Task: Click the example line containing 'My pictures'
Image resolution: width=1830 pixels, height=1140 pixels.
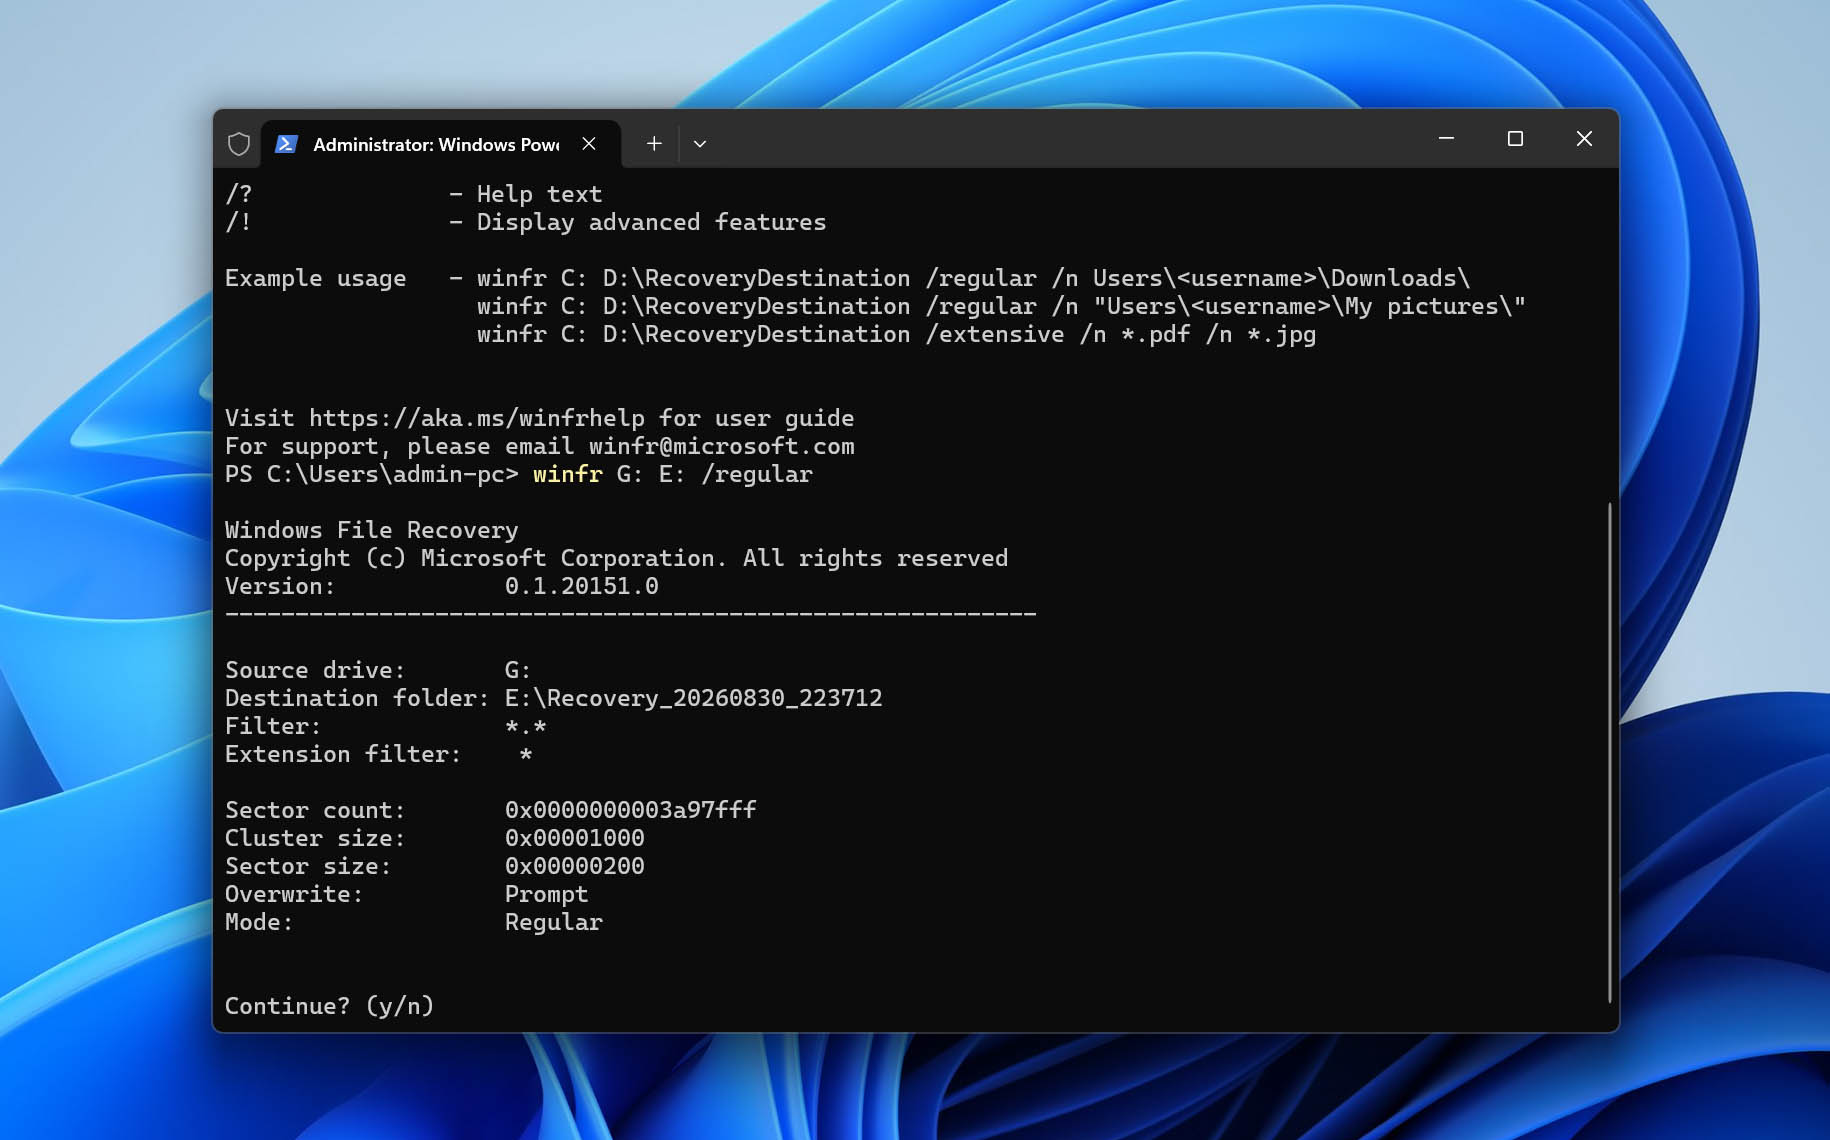Action: pyautogui.click(x=1002, y=306)
